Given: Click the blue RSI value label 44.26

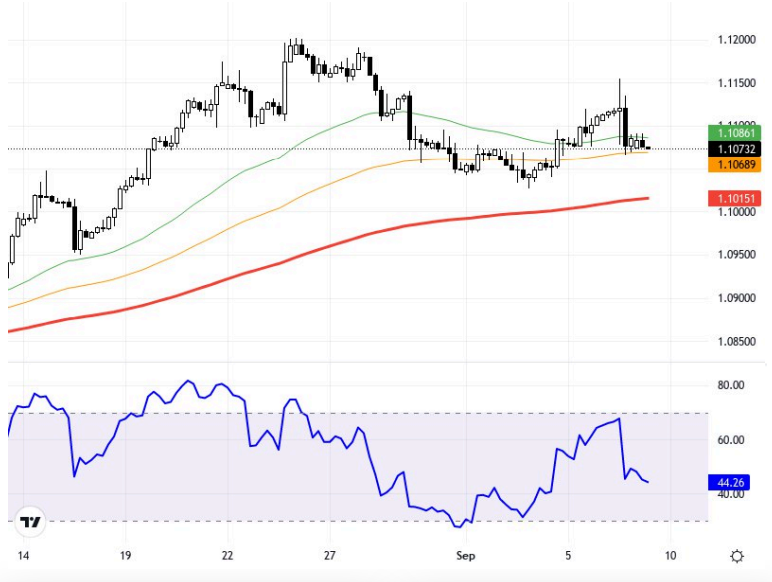Looking at the screenshot, I should [729, 482].
